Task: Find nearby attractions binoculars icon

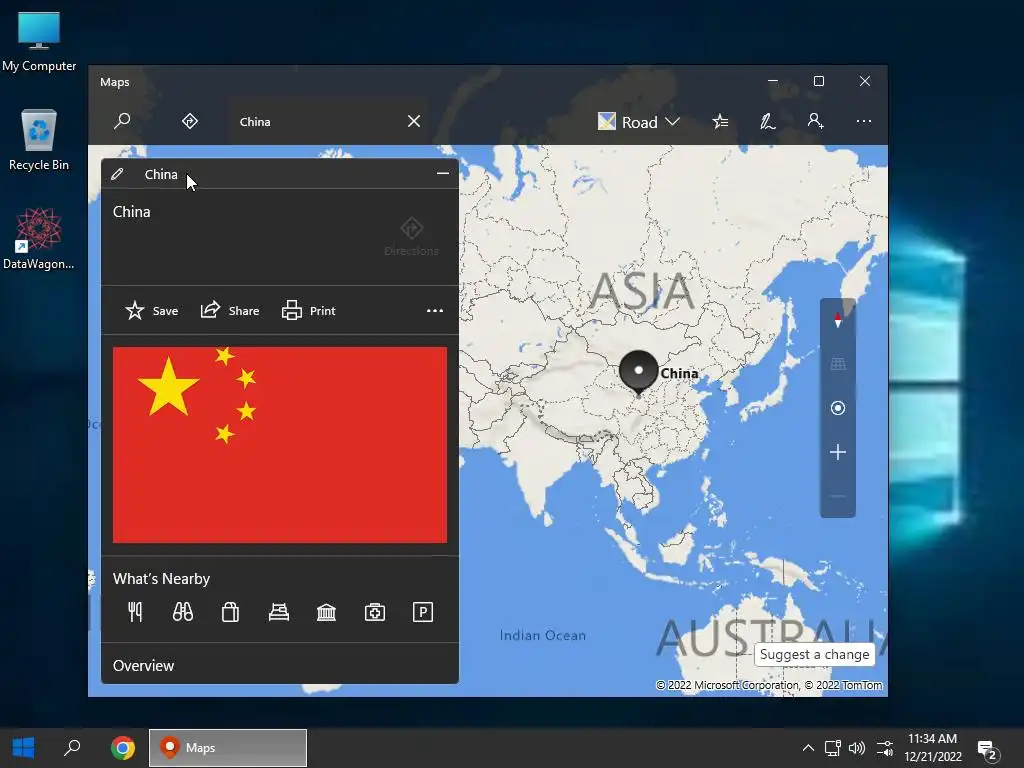Action: click(183, 613)
